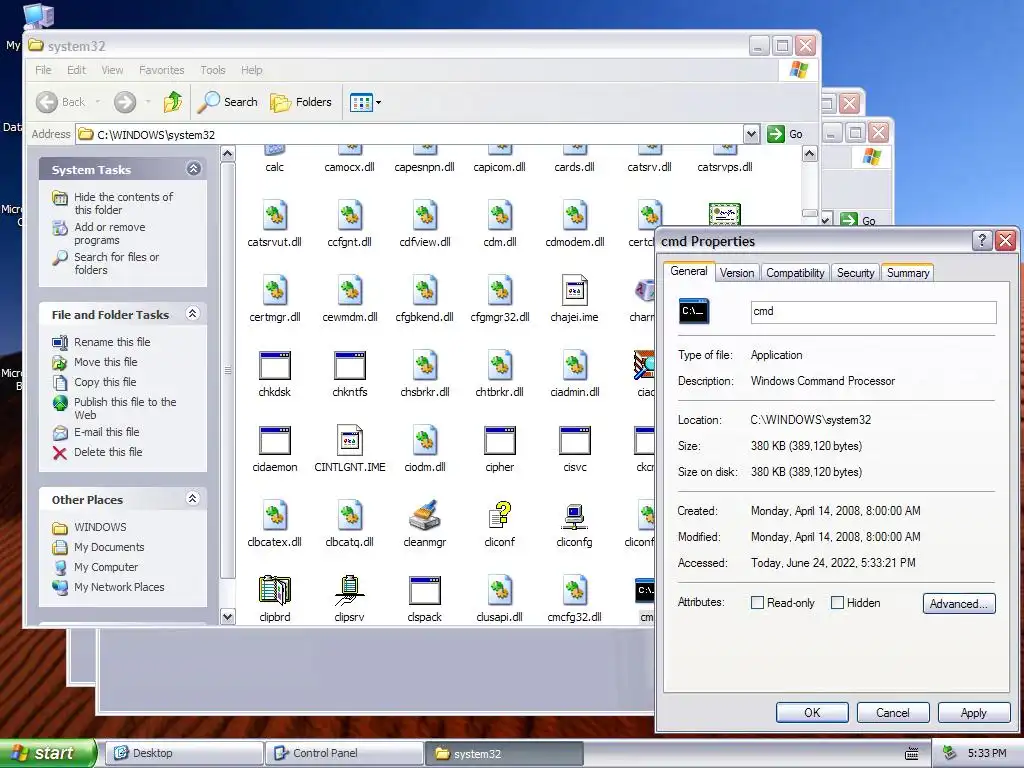1024x768 pixels.
Task: Click Rename this file link
Action: [112, 342]
